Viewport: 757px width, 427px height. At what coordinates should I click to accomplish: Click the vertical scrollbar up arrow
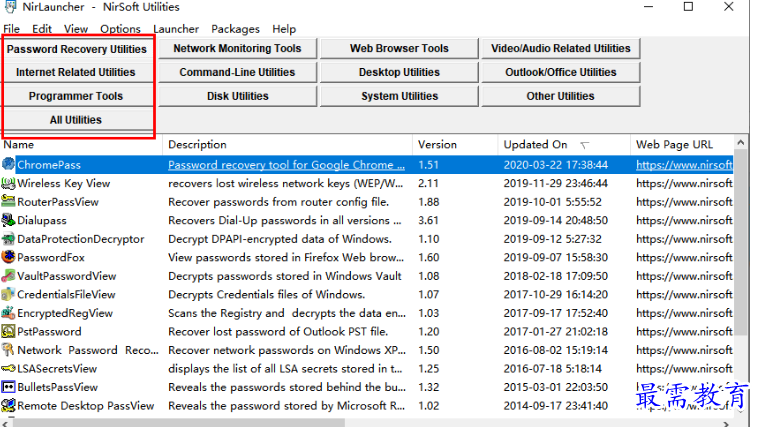[x=741, y=142]
